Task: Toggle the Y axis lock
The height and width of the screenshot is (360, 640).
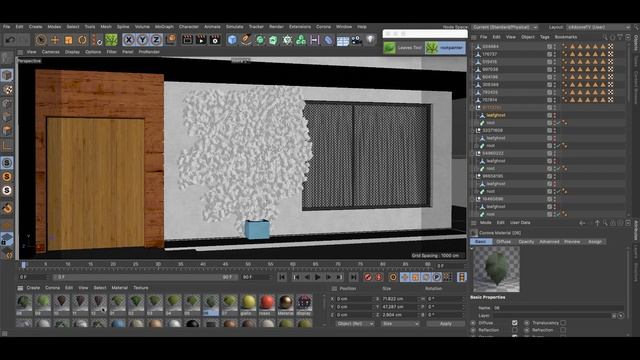Action: pyautogui.click(x=142, y=40)
